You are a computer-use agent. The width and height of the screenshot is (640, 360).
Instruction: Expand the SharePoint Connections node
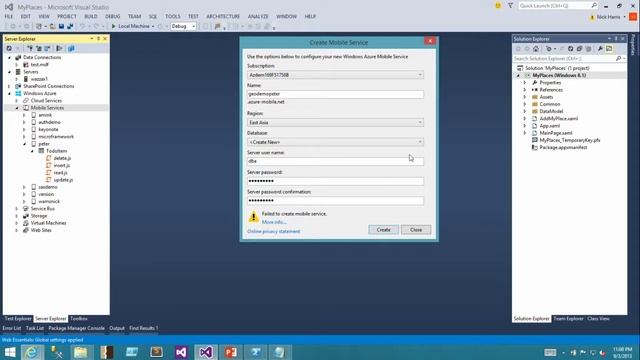click(x=9, y=87)
